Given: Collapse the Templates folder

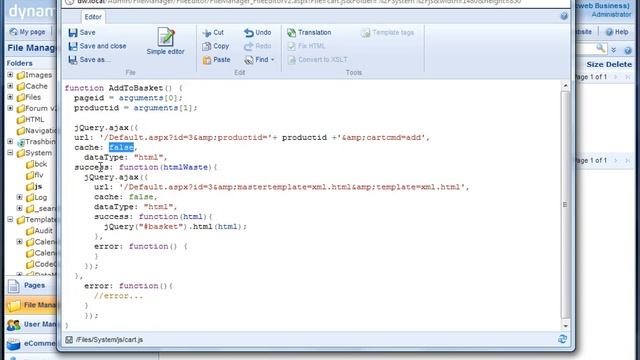Looking at the screenshot, I should 10,220.
